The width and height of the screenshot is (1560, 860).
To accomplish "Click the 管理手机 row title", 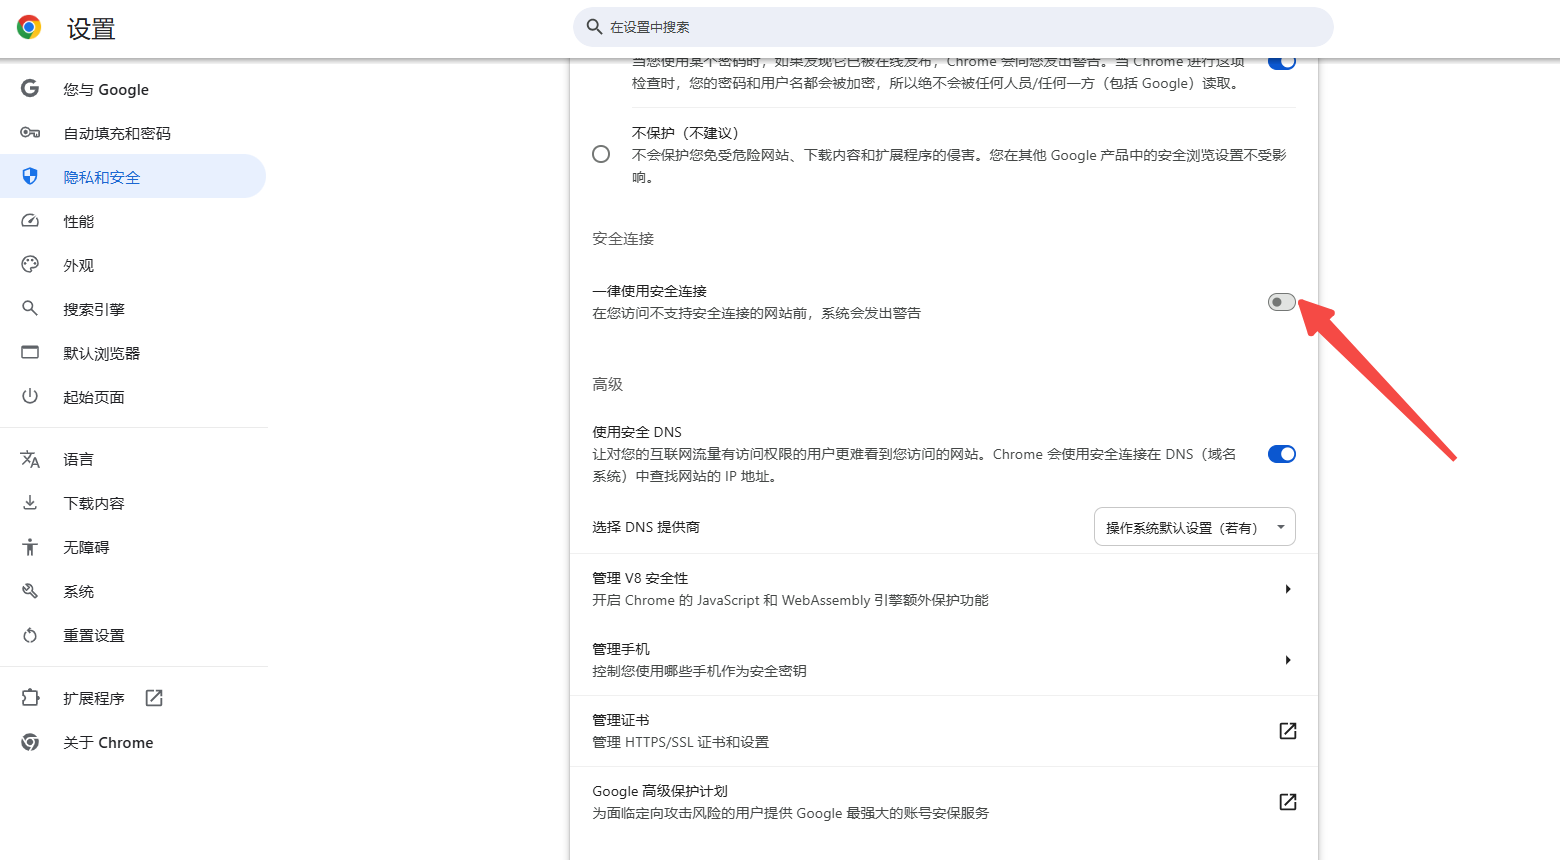I will click(x=621, y=649).
